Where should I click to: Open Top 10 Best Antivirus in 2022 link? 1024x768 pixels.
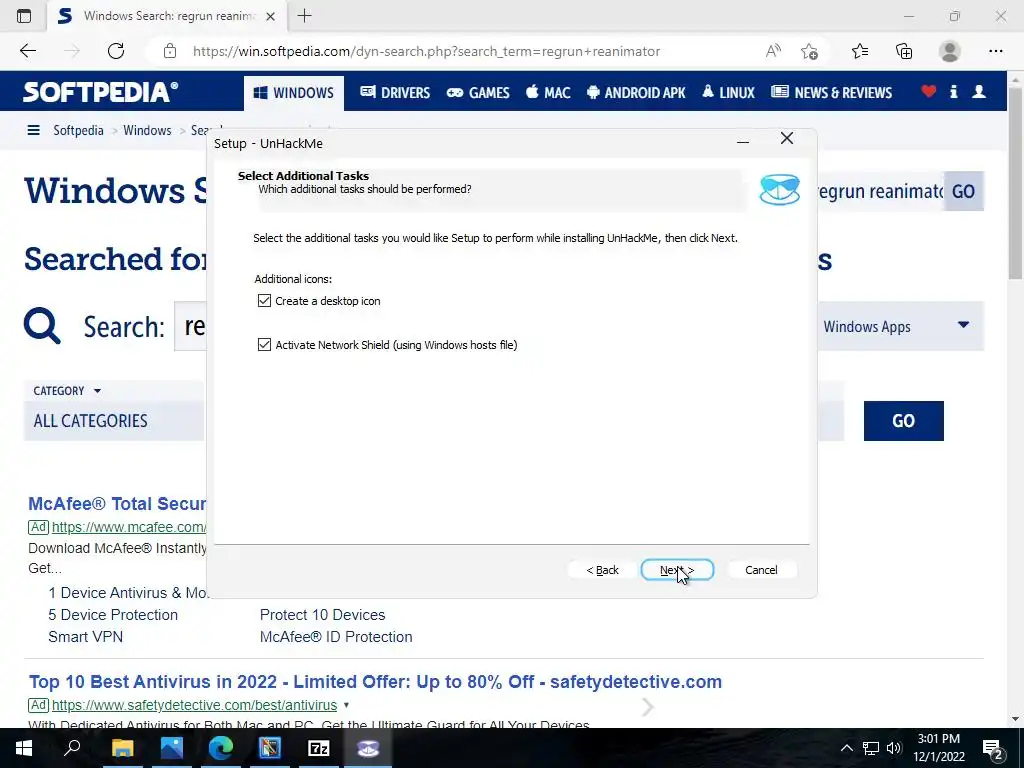click(x=375, y=682)
